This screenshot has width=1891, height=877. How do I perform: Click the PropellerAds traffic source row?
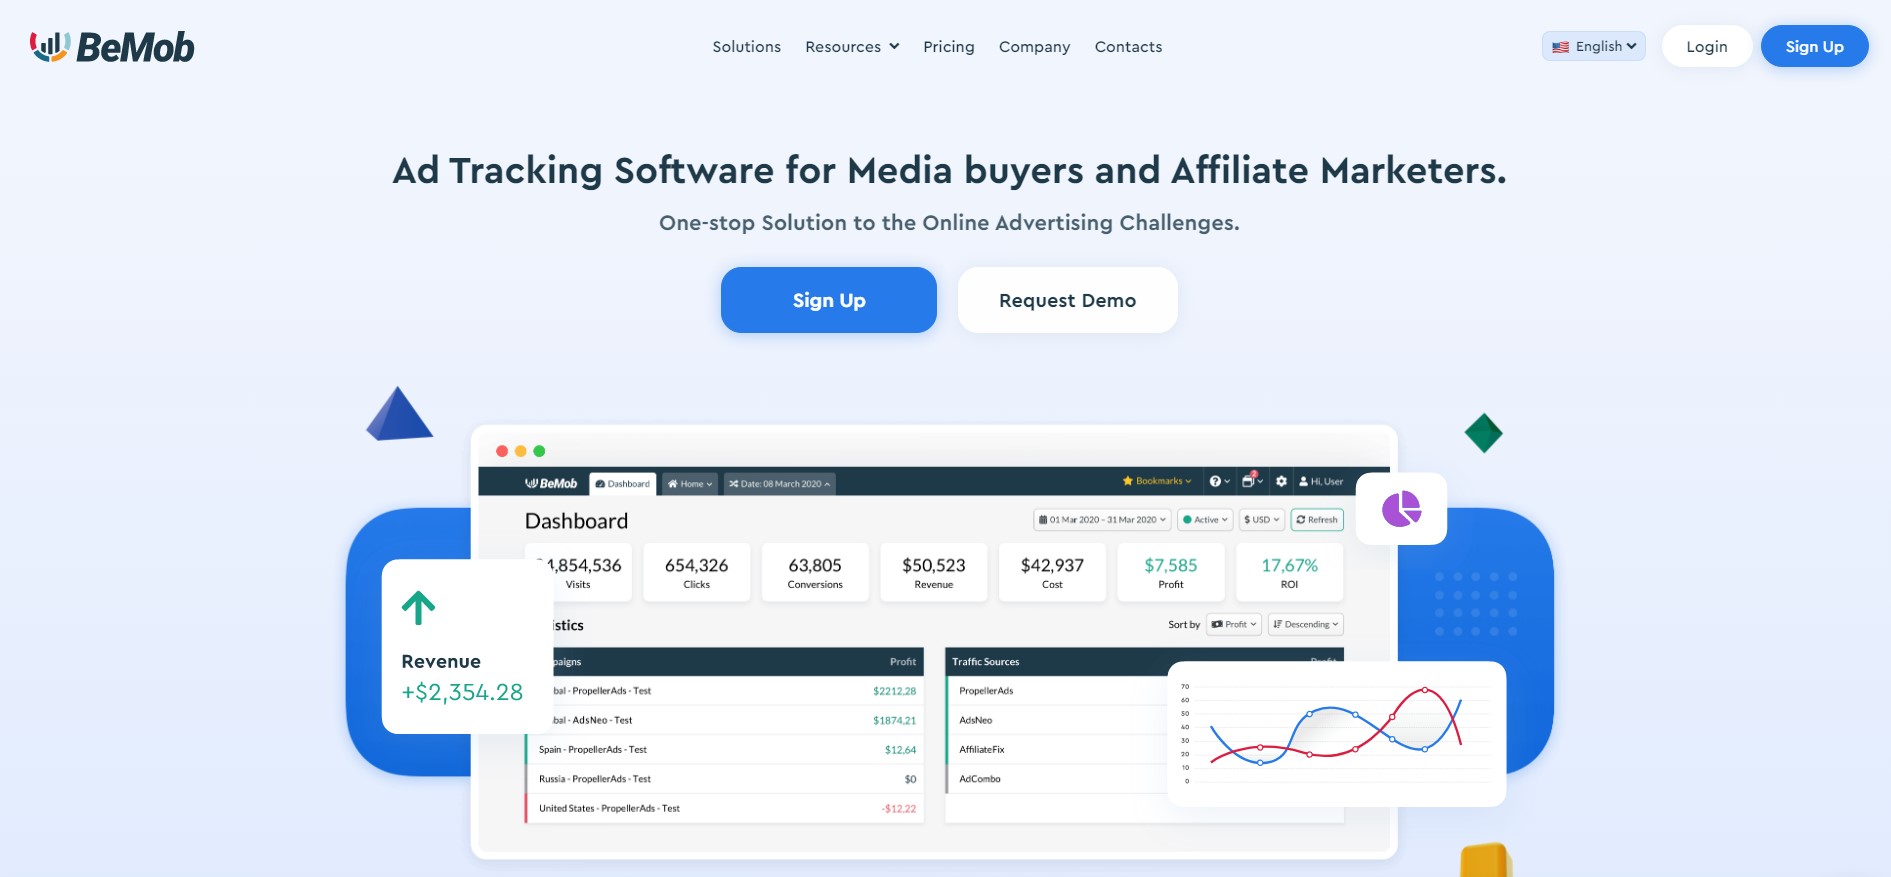click(x=1056, y=691)
